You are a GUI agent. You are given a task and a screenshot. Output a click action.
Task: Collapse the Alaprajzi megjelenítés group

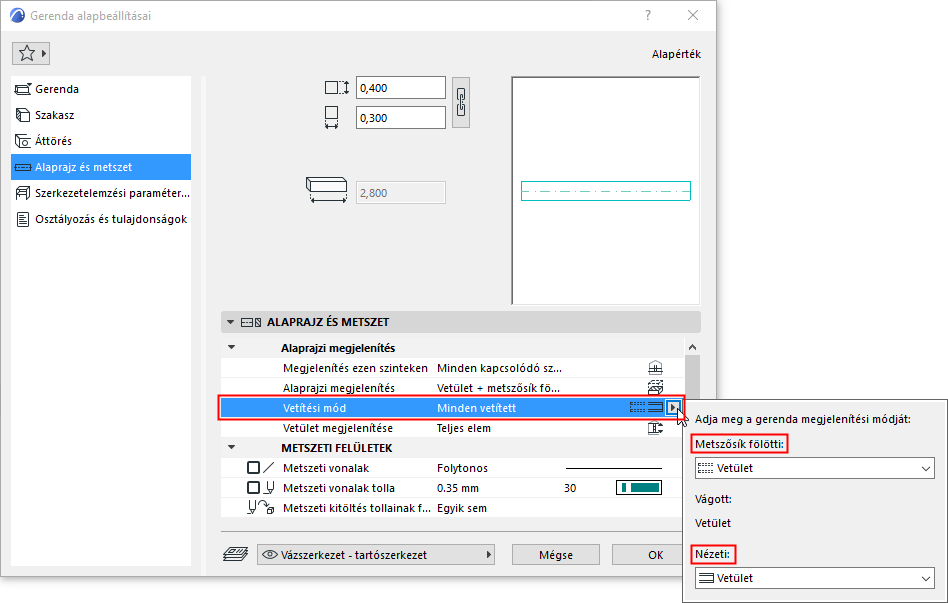[231, 348]
